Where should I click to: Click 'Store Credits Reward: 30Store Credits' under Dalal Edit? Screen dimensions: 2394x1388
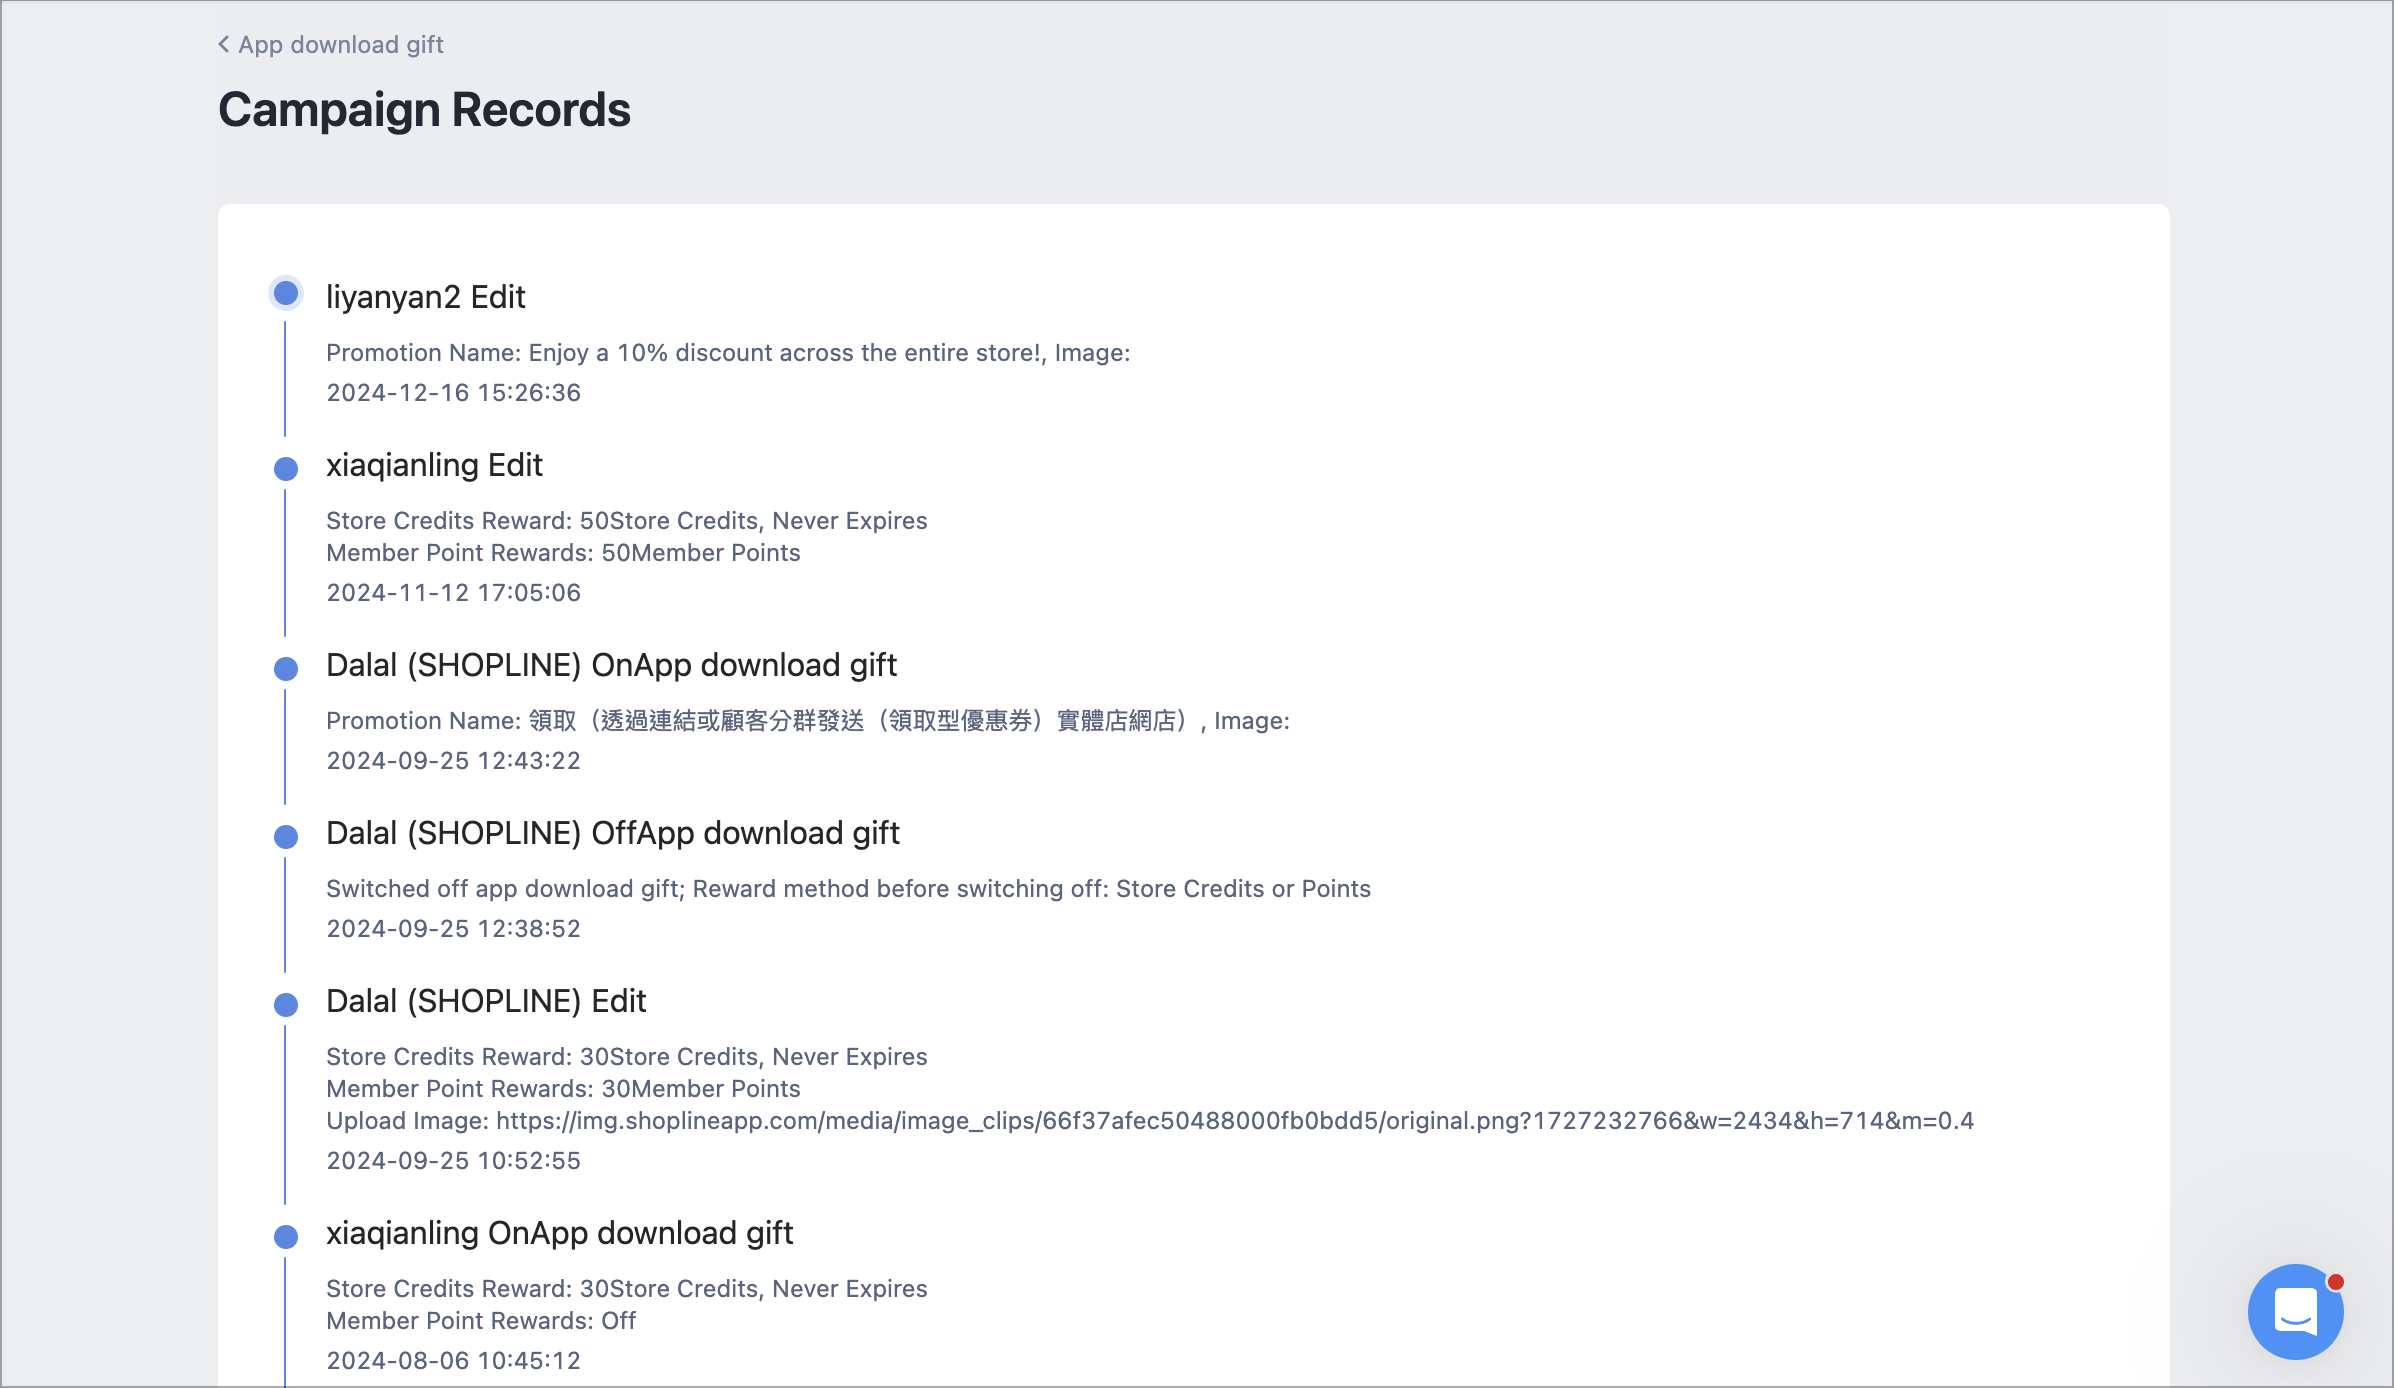[x=627, y=1057]
